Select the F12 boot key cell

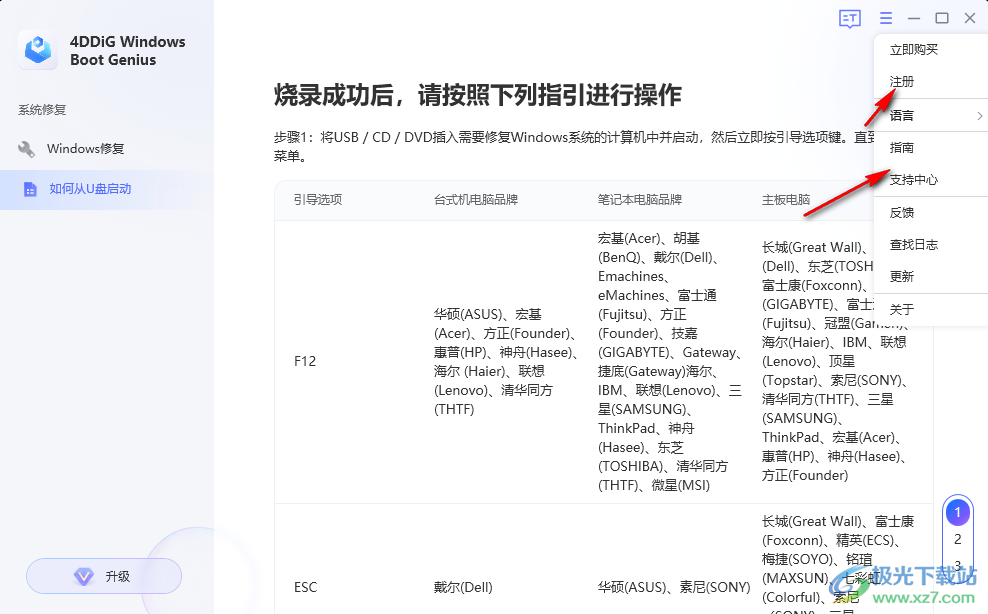pos(305,361)
